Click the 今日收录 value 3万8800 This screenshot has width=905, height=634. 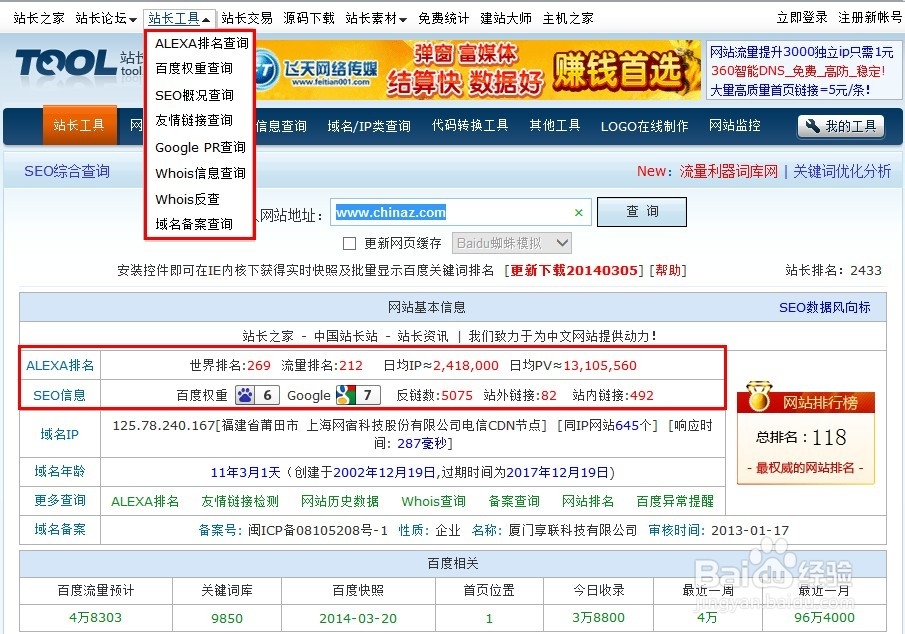[x=599, y=618]
